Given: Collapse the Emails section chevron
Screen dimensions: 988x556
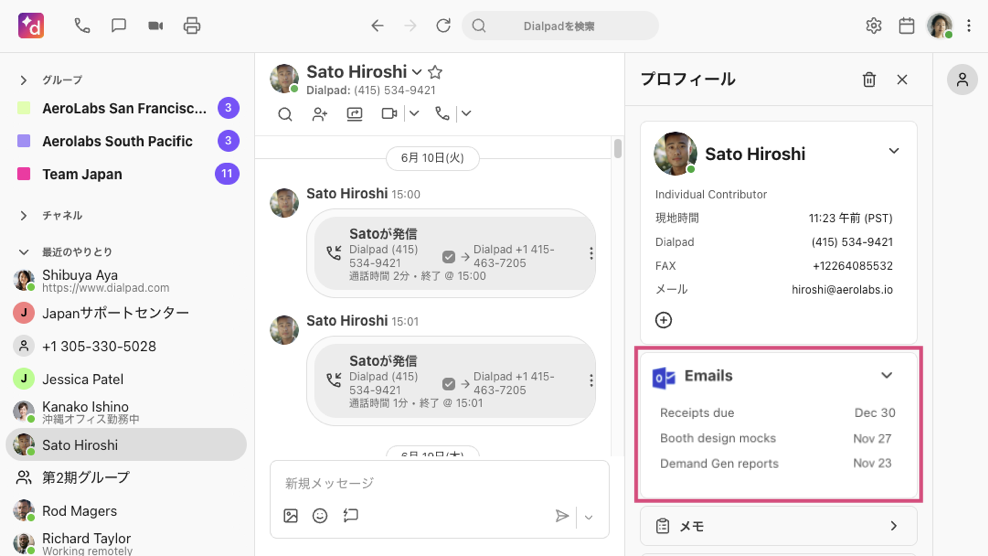Looking at the screenshot, I should (x=886, y=376).
